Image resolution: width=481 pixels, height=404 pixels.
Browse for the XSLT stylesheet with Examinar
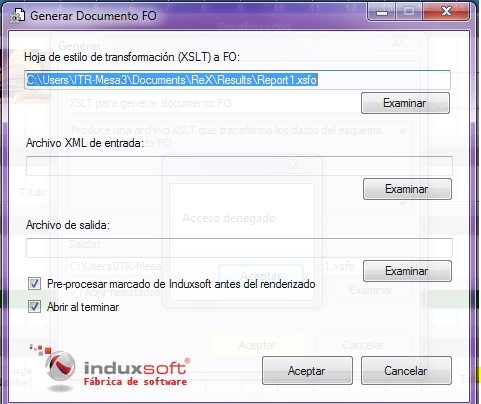tap(405, 103)
